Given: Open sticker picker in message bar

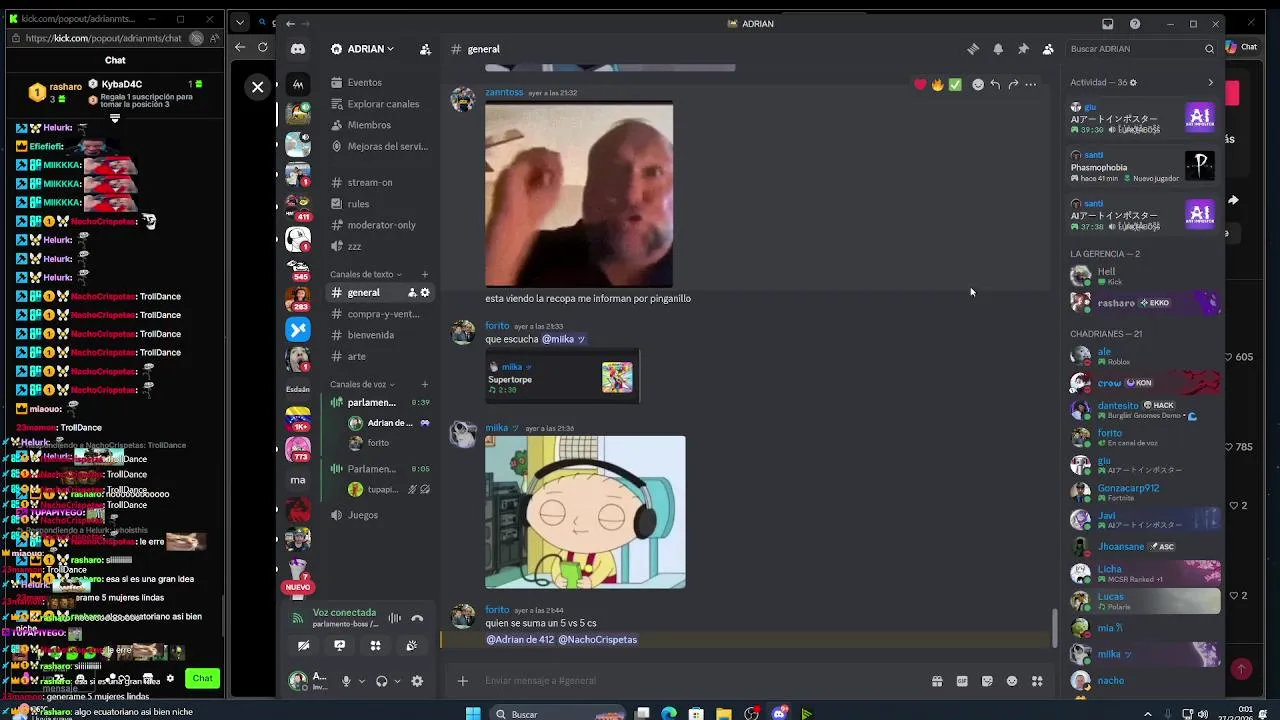Looking at the screenshot, I should (x=987, y=681).
